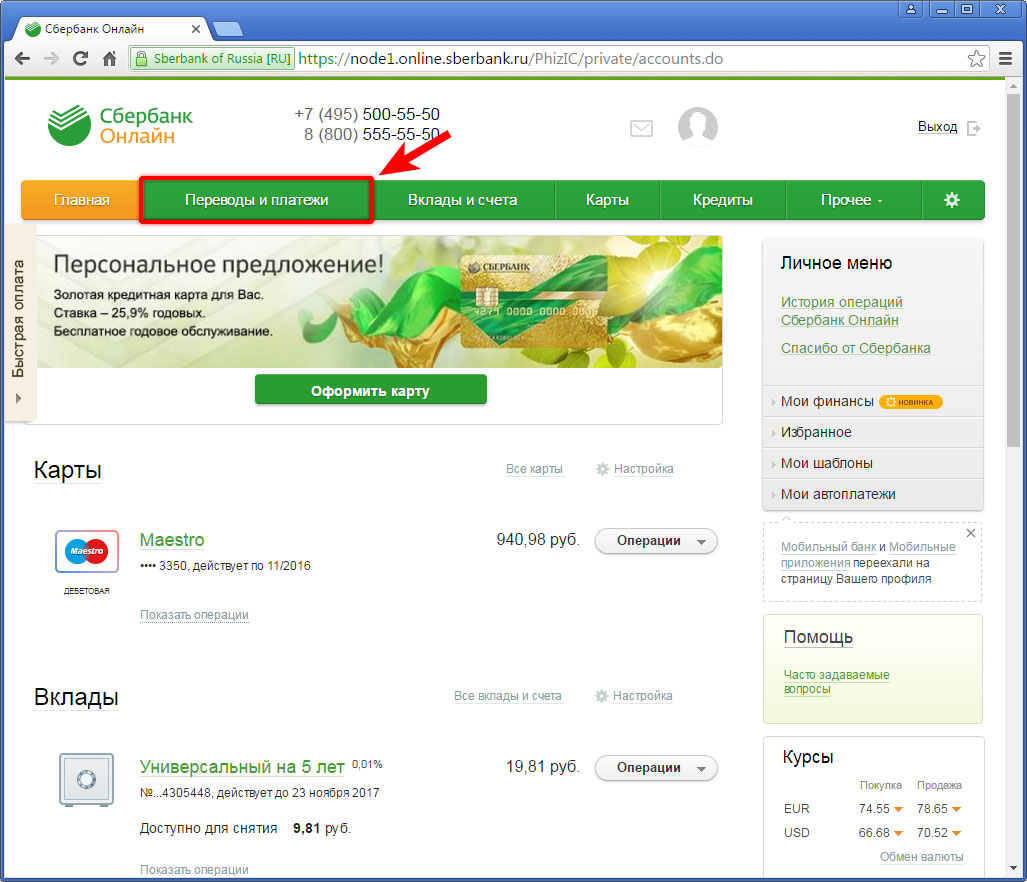Click the Обмен валюты link
Viewport: 1027px width, 882px height.
click(x=922, y=857)
